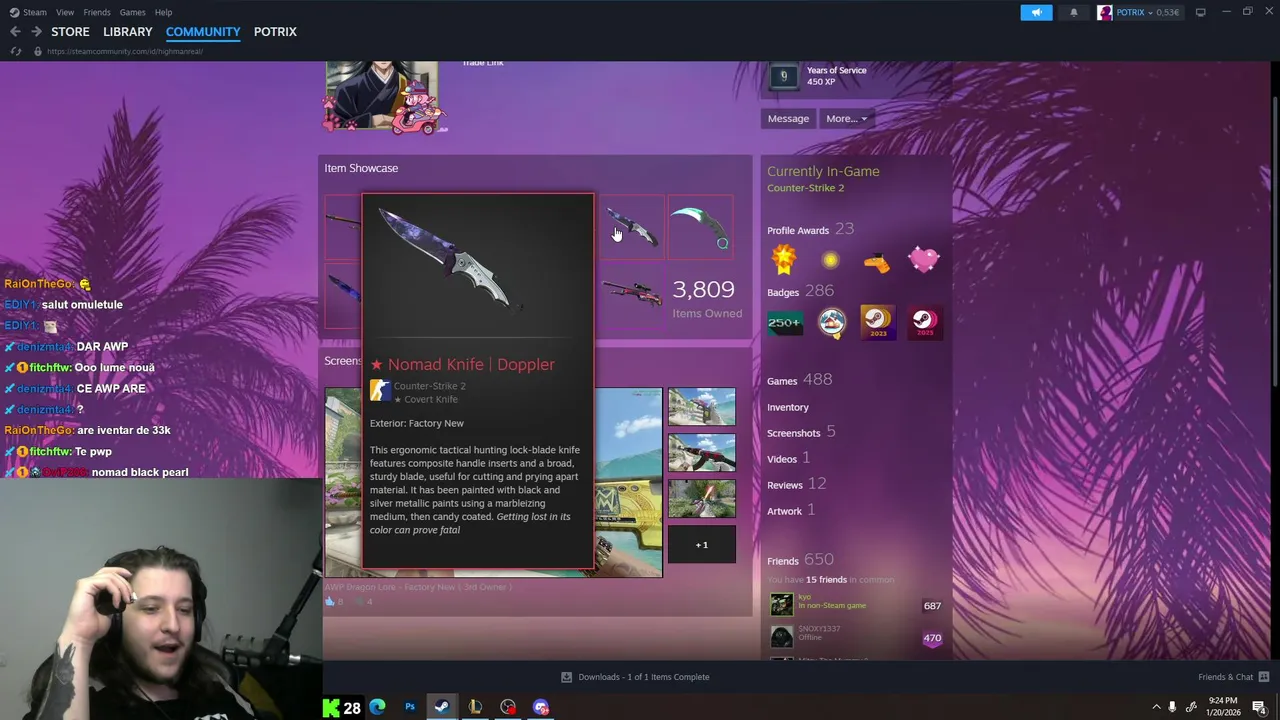The width and height of the screenshot is (1280, 720).
Task: Click the '15 friends' in common link
Action: coord(826,580)
